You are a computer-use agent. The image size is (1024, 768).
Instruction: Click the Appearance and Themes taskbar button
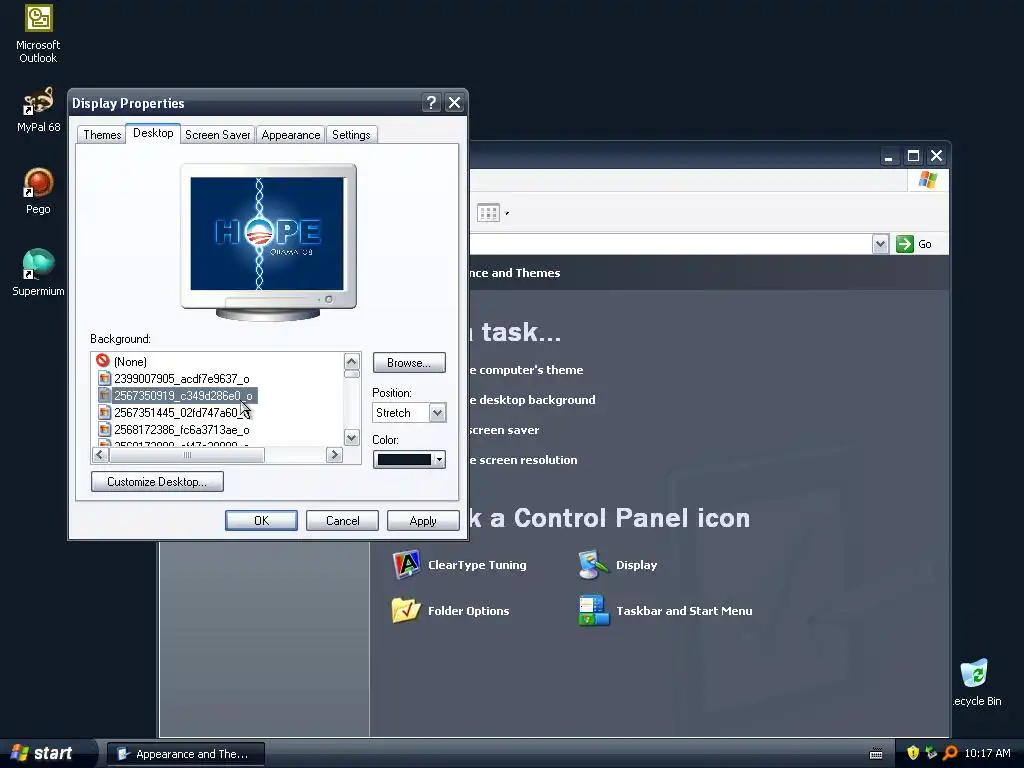coord(185,754)
